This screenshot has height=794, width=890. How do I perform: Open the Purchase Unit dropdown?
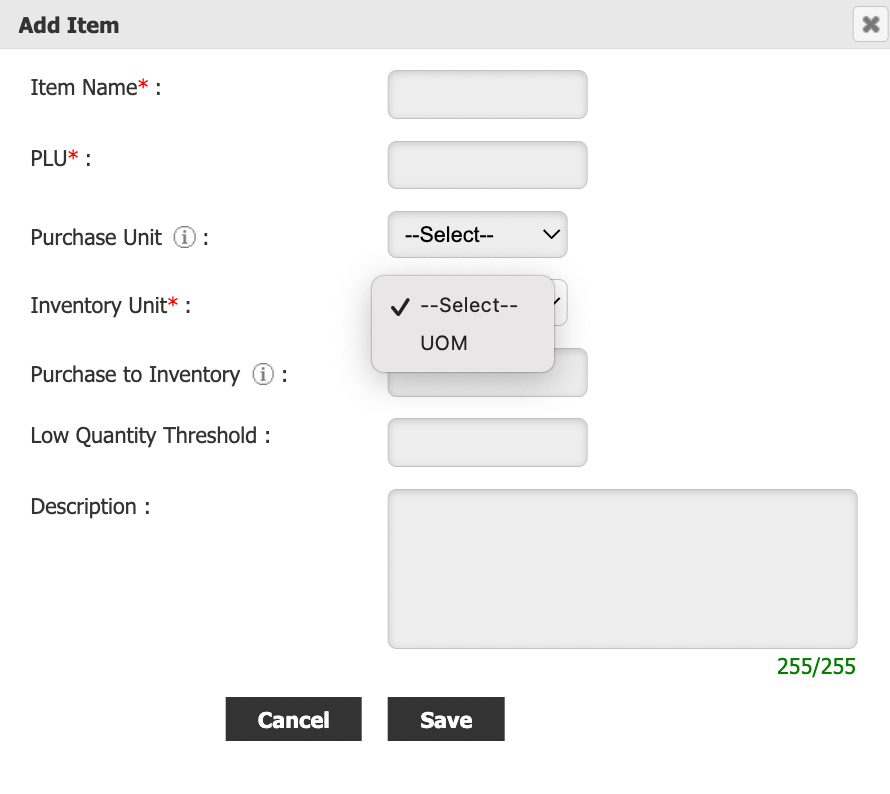point(477,235)
